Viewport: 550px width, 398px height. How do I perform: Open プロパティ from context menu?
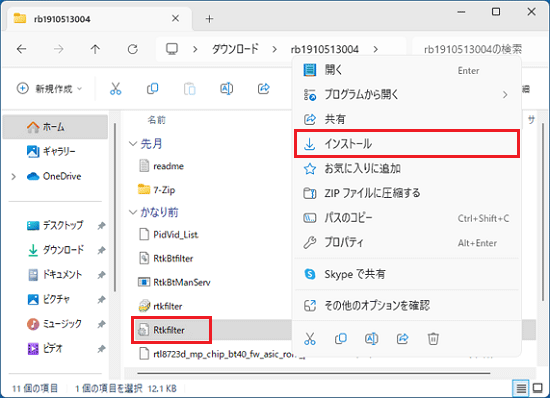(x=407, y=243)
